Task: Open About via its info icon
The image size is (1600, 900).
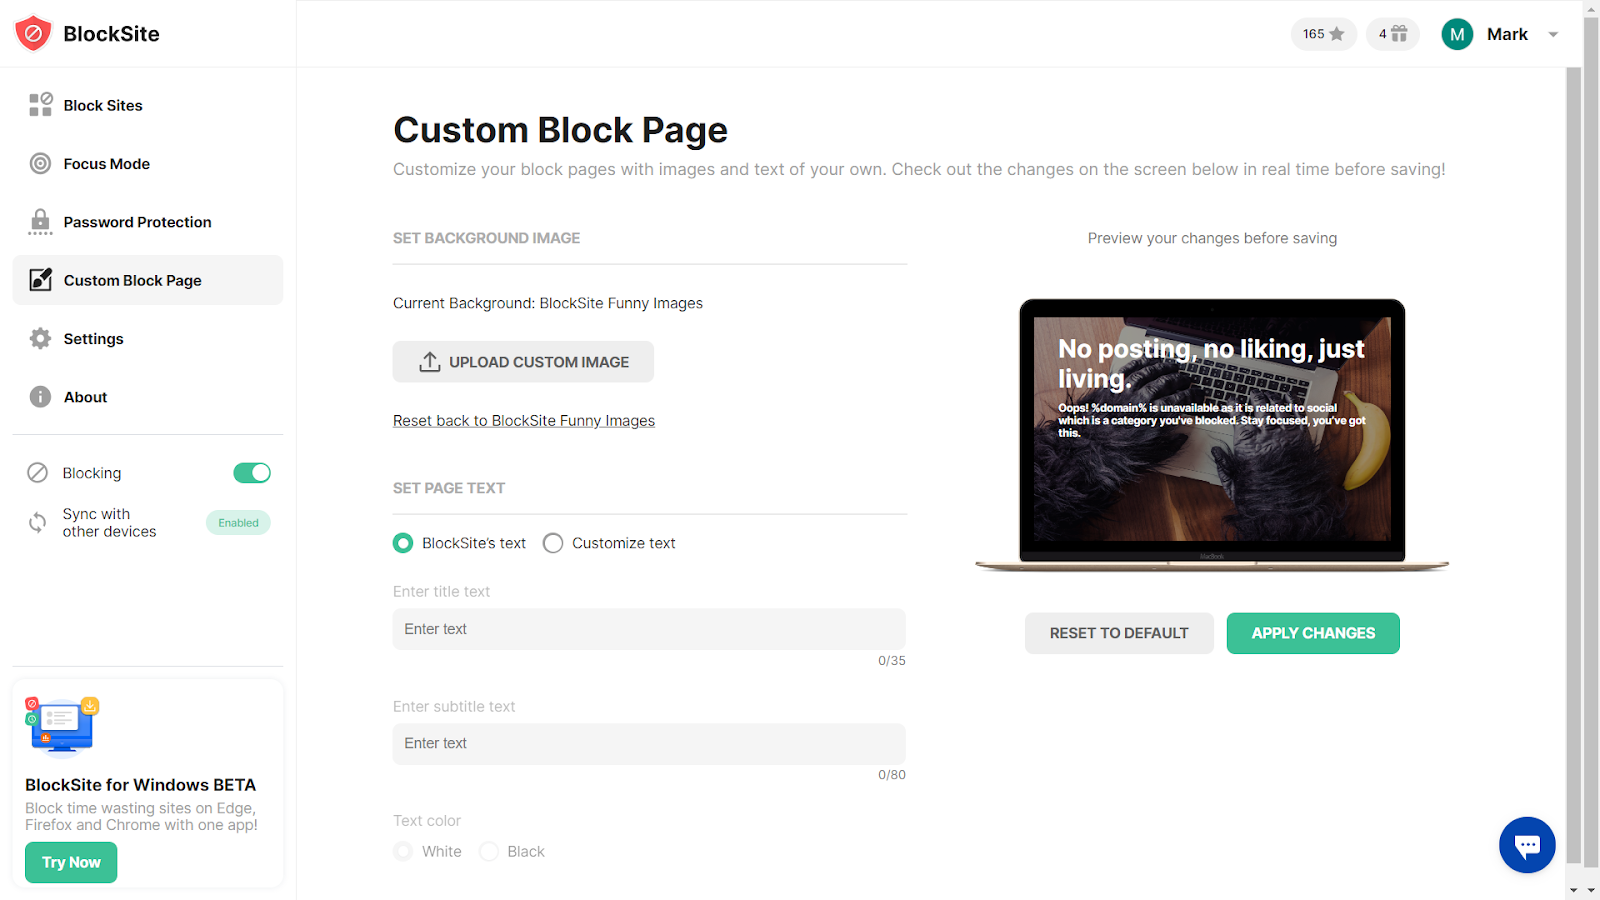Action: (40, 397)
